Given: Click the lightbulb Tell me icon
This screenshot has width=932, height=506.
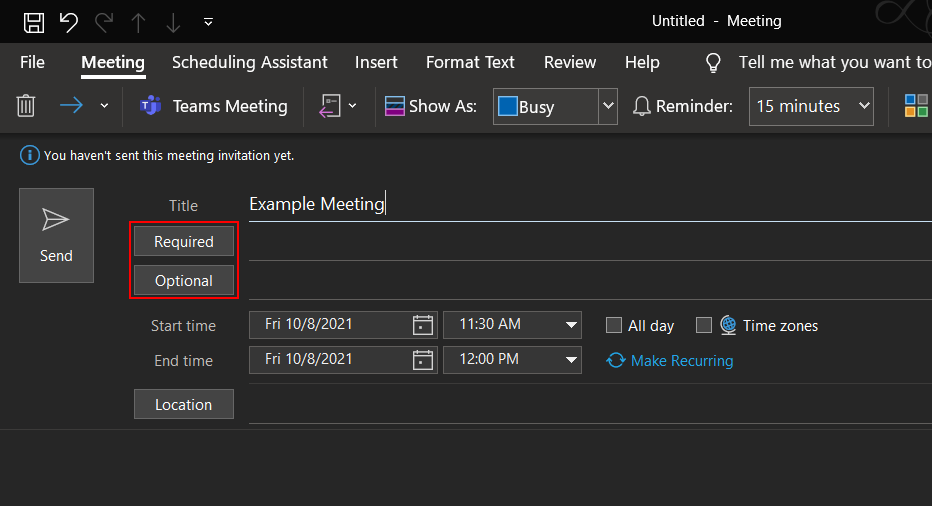Looking at the screenshot, I should coord(713,62).
